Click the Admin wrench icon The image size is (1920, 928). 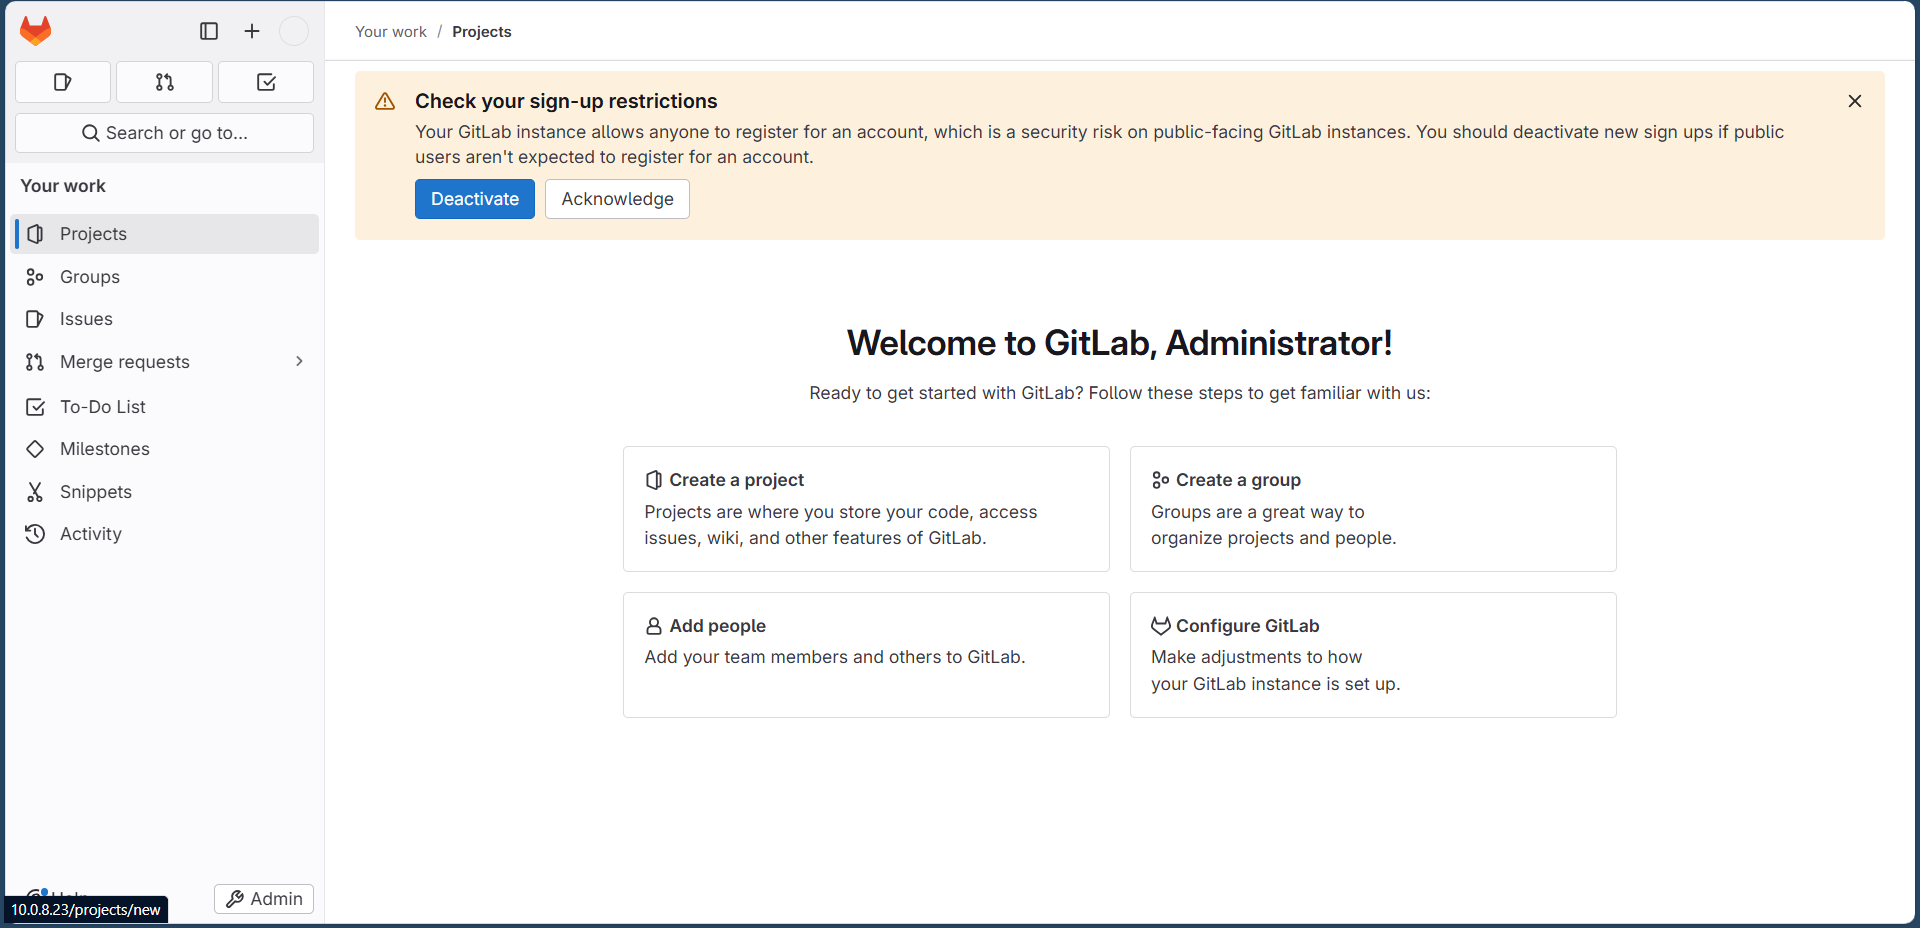click(x=235, y=899)
